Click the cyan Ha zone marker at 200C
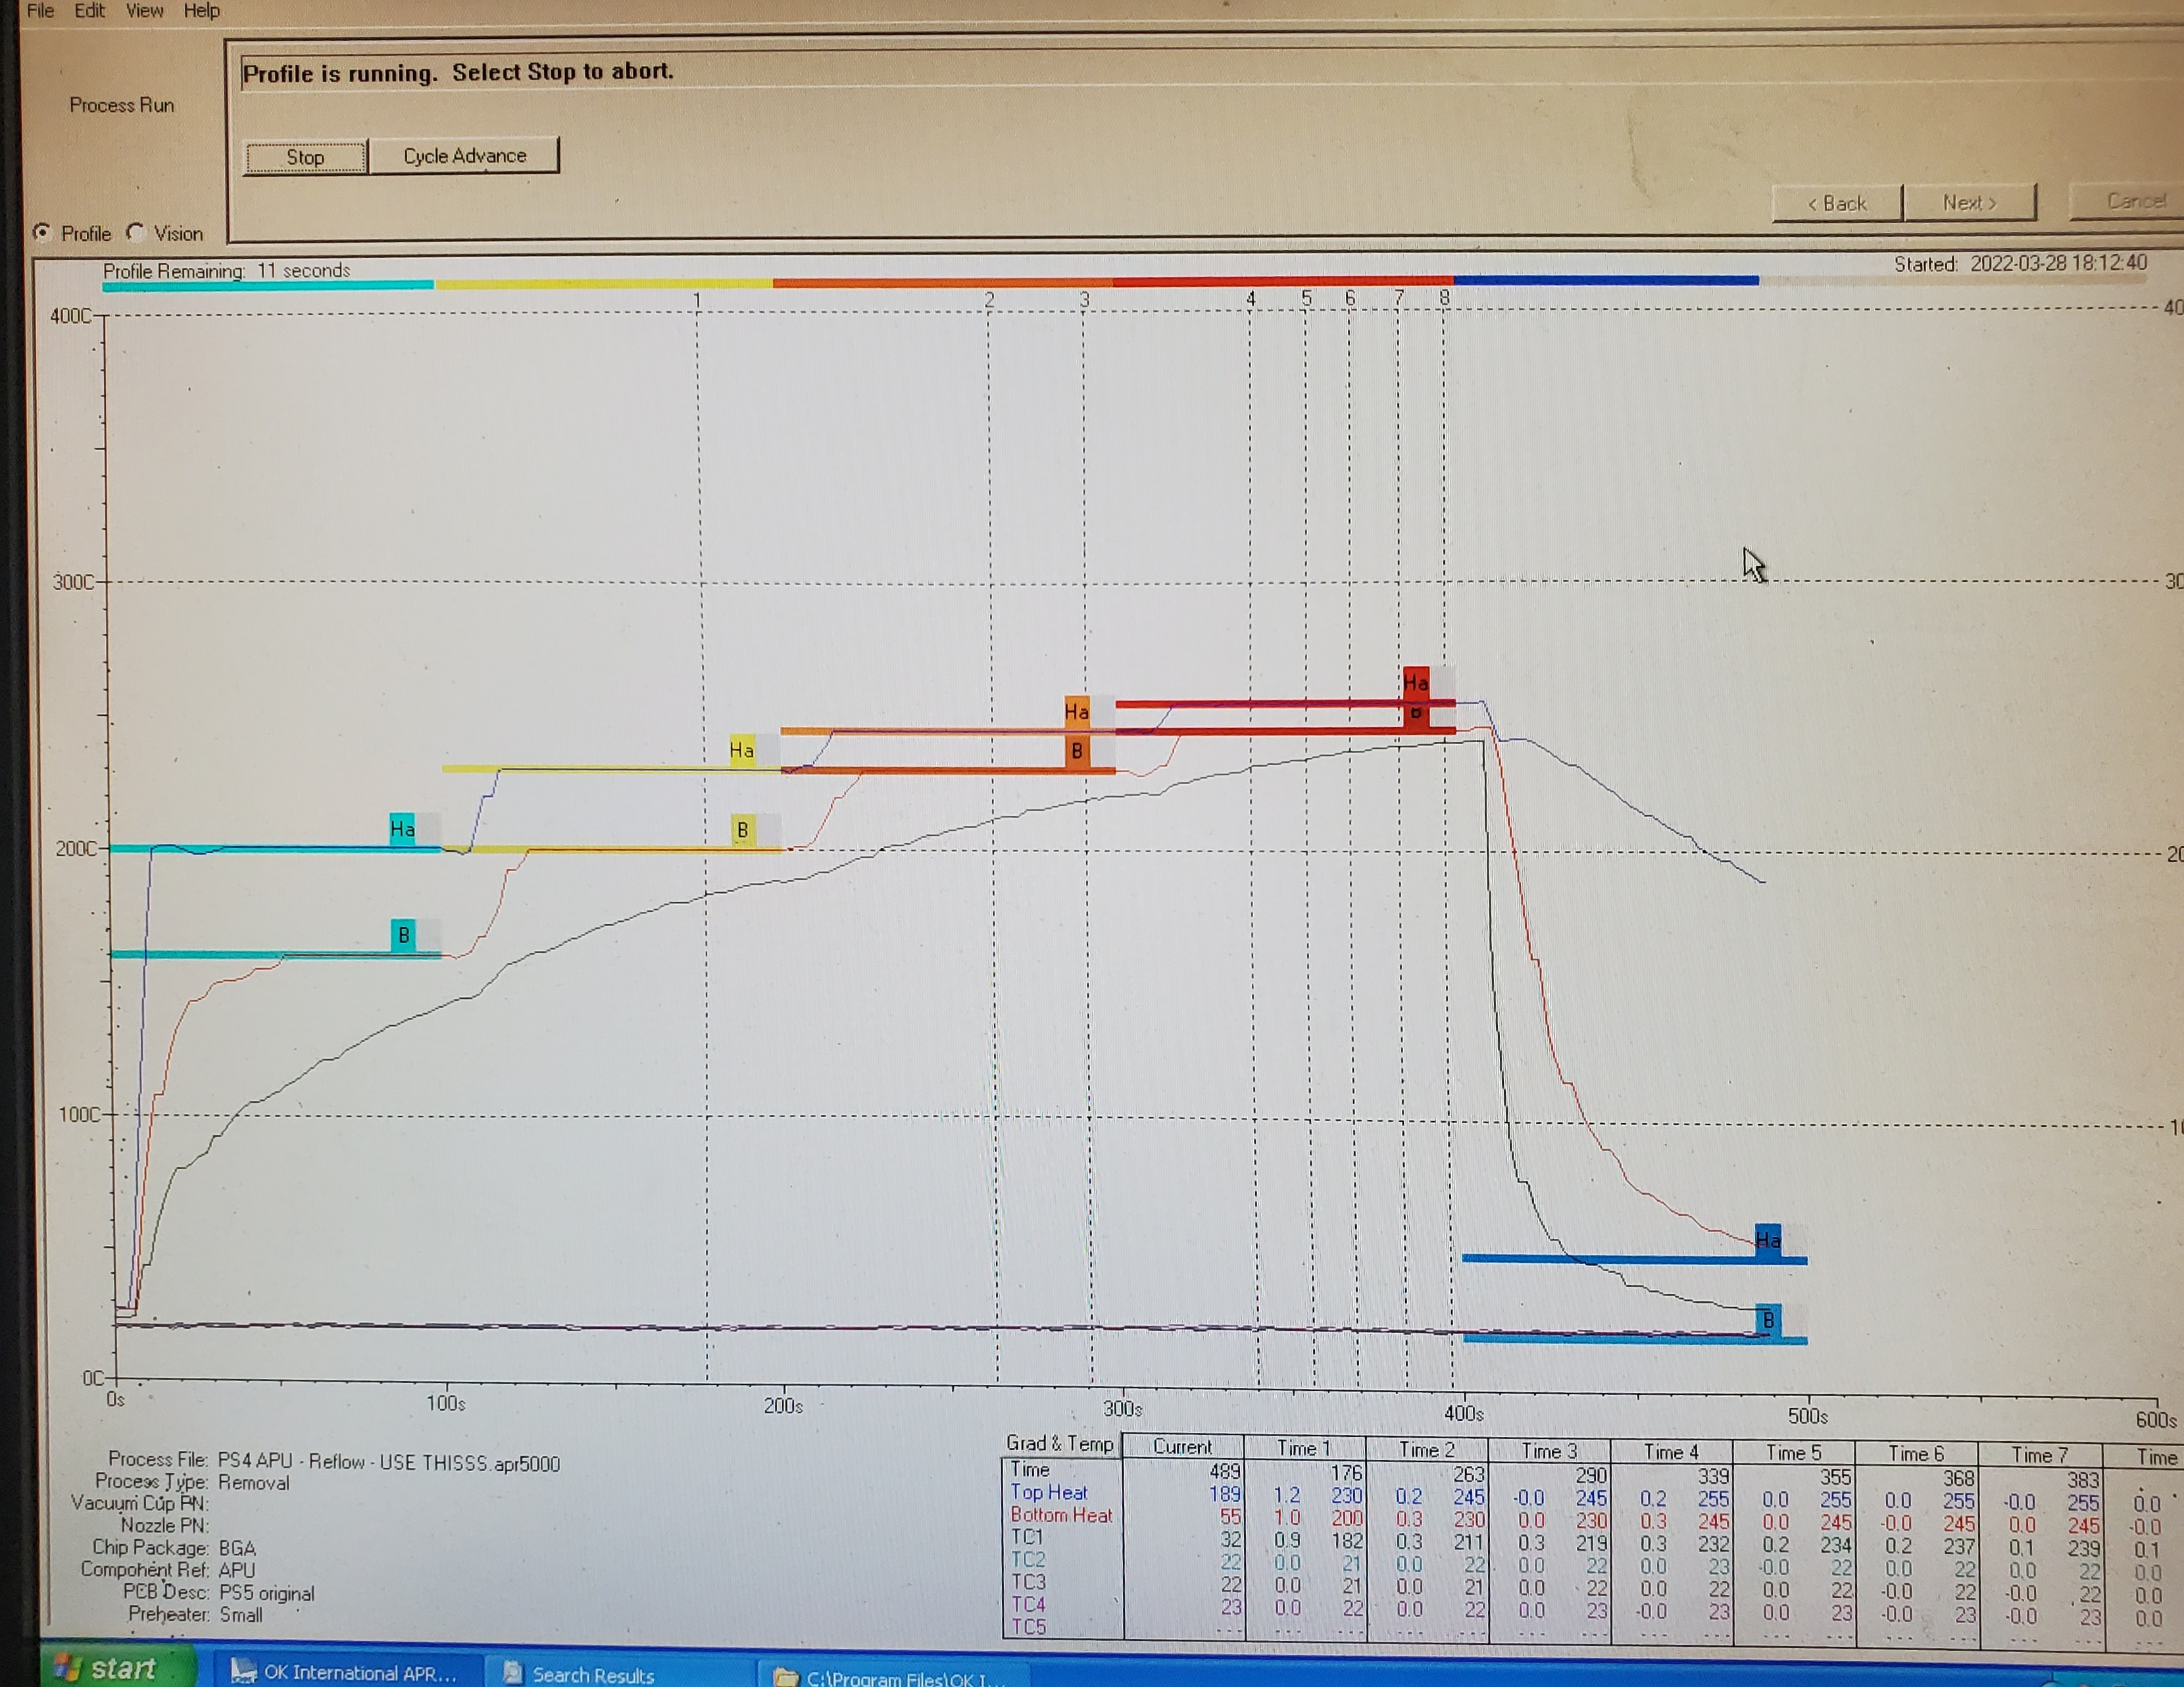 tap(402, 829)
